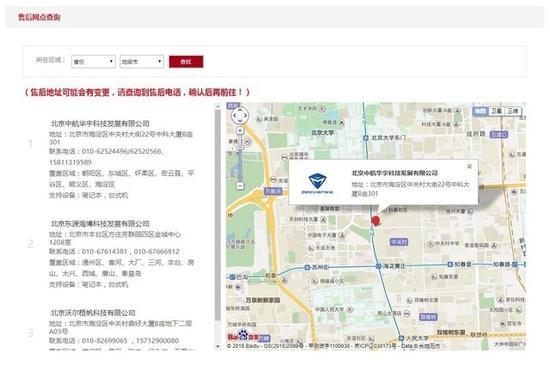This screenshot has height=365, width=550.
Task: Click the company logo in info popup
Action: pyautogui.click(x=317, y=183)
